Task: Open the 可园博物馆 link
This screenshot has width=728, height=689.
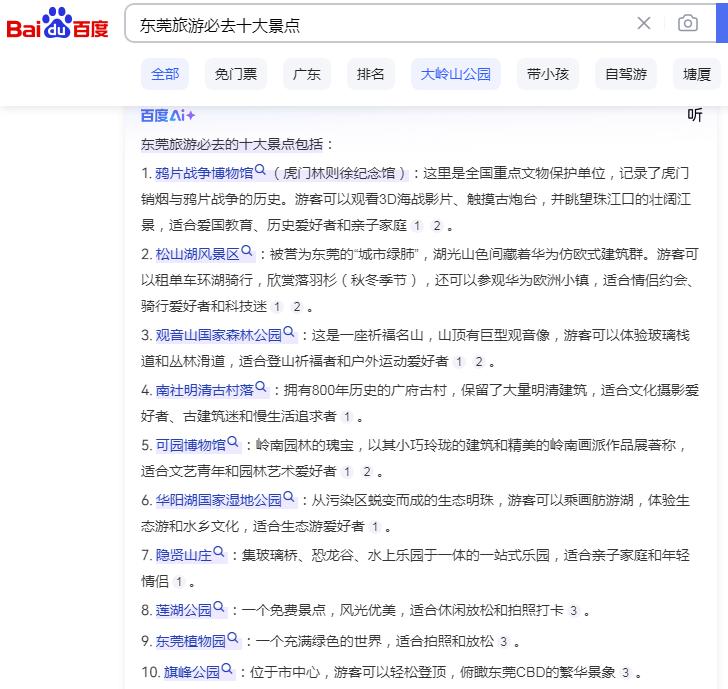Action: pos(190,444)
